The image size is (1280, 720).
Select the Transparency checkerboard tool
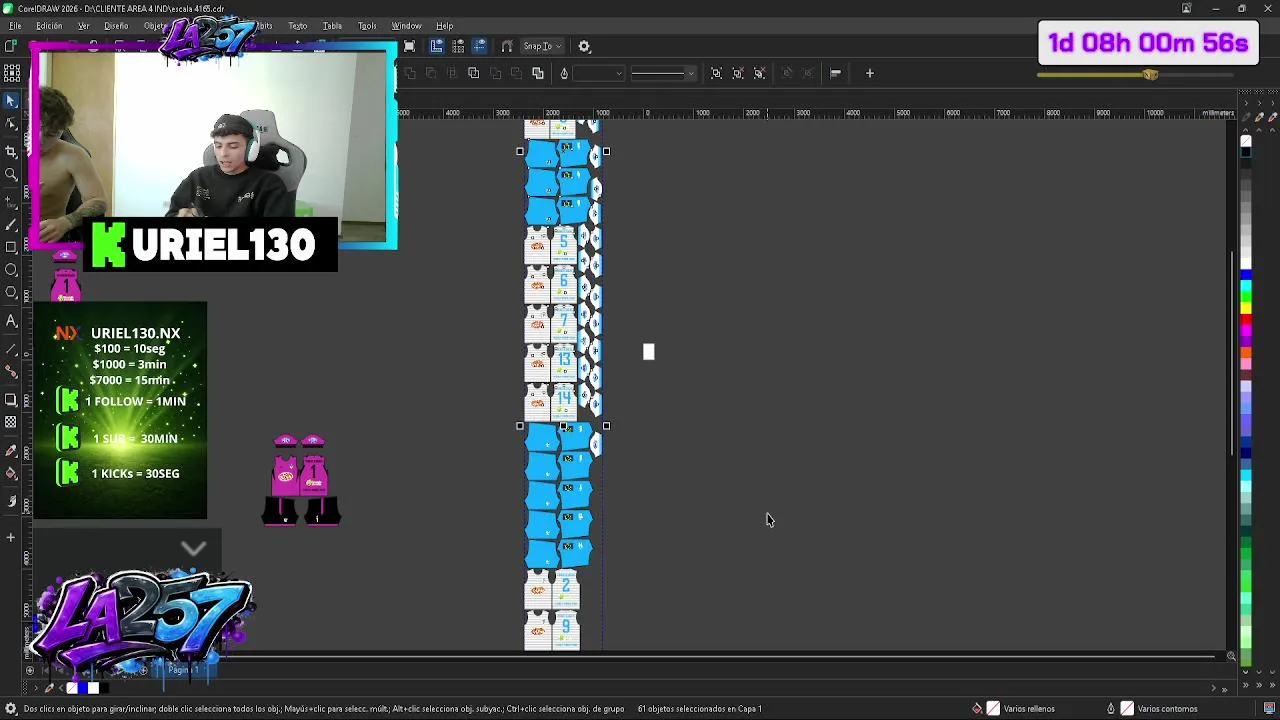tap(11, 423)
